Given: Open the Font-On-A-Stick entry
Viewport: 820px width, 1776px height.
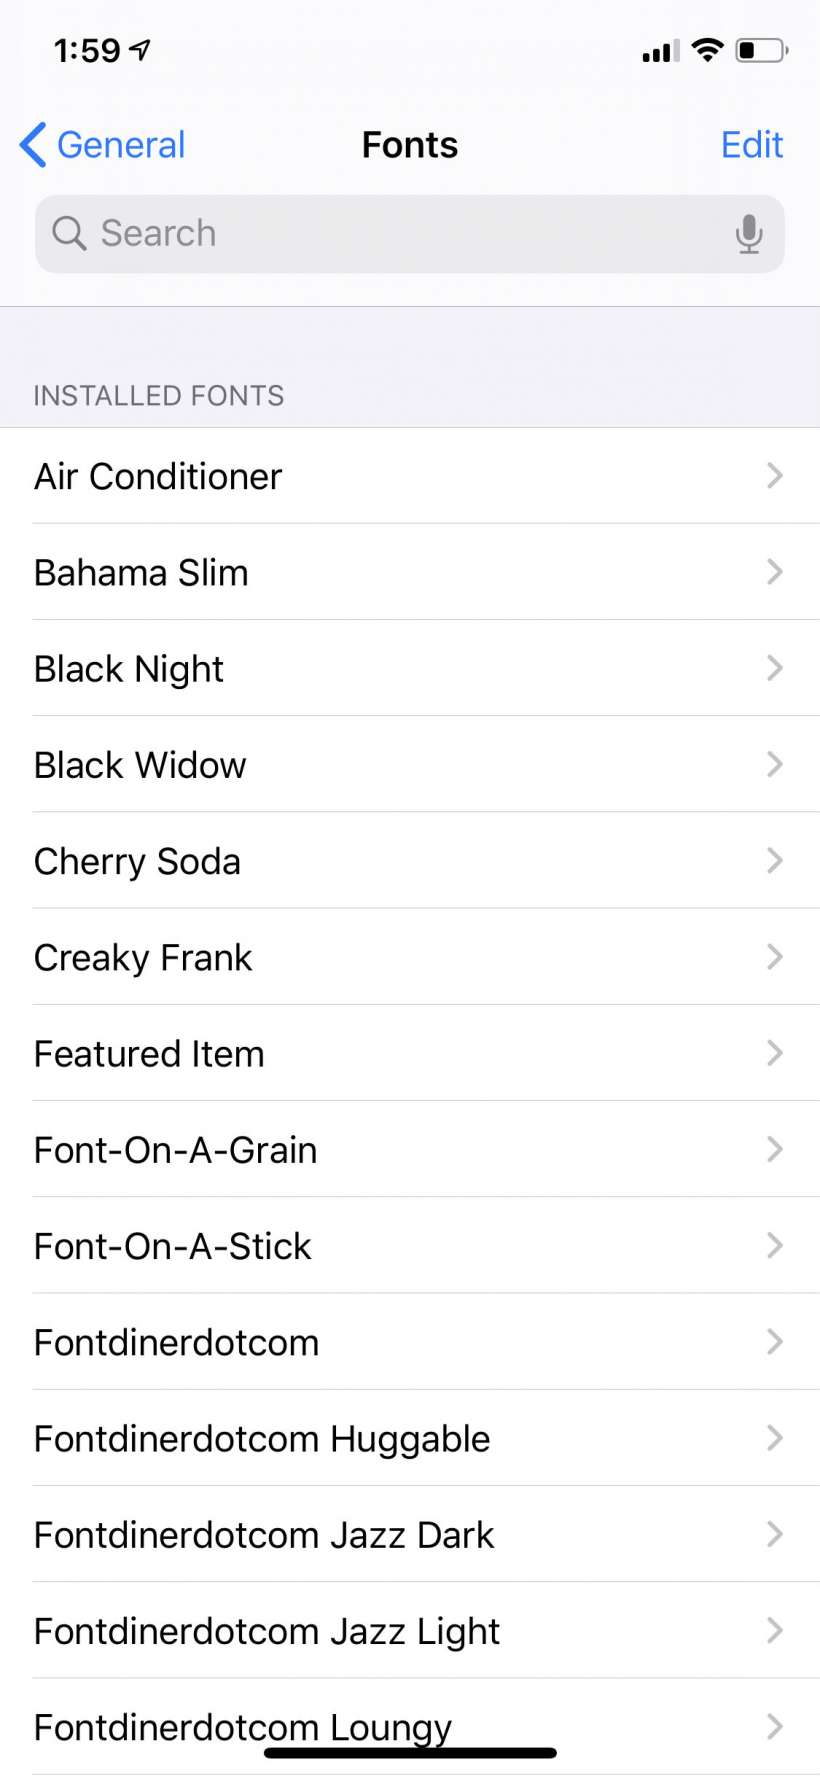Looking at the screenshot, I should pos(173,1247).
